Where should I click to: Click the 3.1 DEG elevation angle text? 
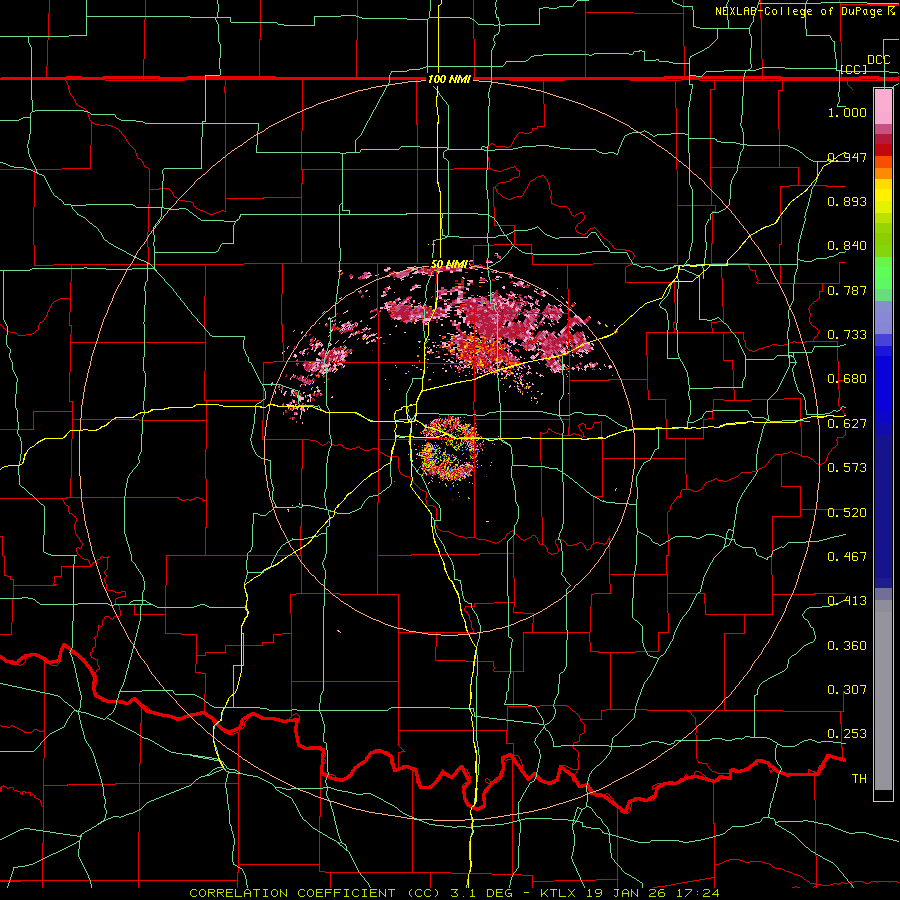pyautogui.click(x=481, y=893)
